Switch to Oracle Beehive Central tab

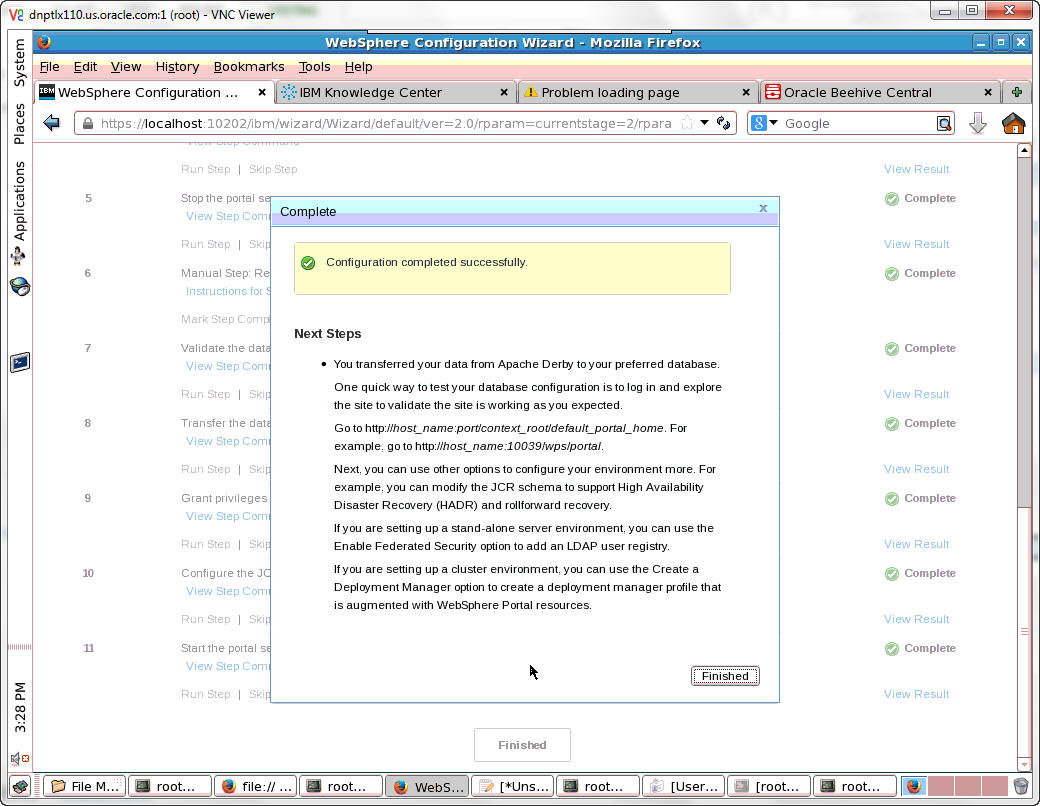pos(879,93)
